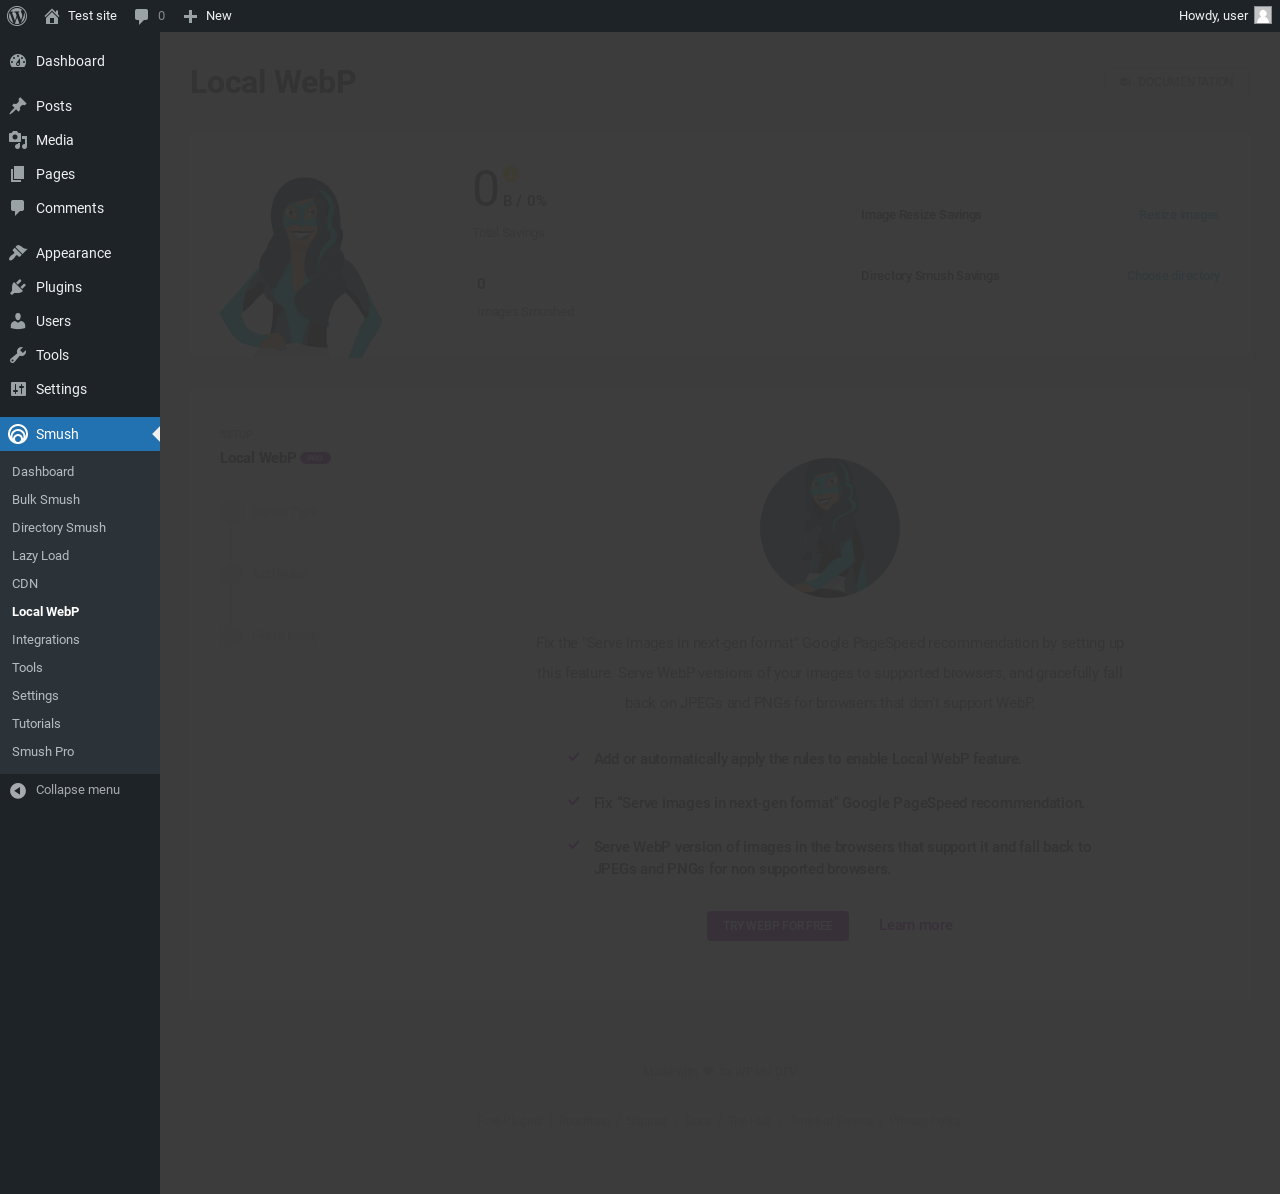Click the Pages icon in the sidebar
Viewport: 1280px width, 1194px height.
pyautogui.click(x=18, y=174)
